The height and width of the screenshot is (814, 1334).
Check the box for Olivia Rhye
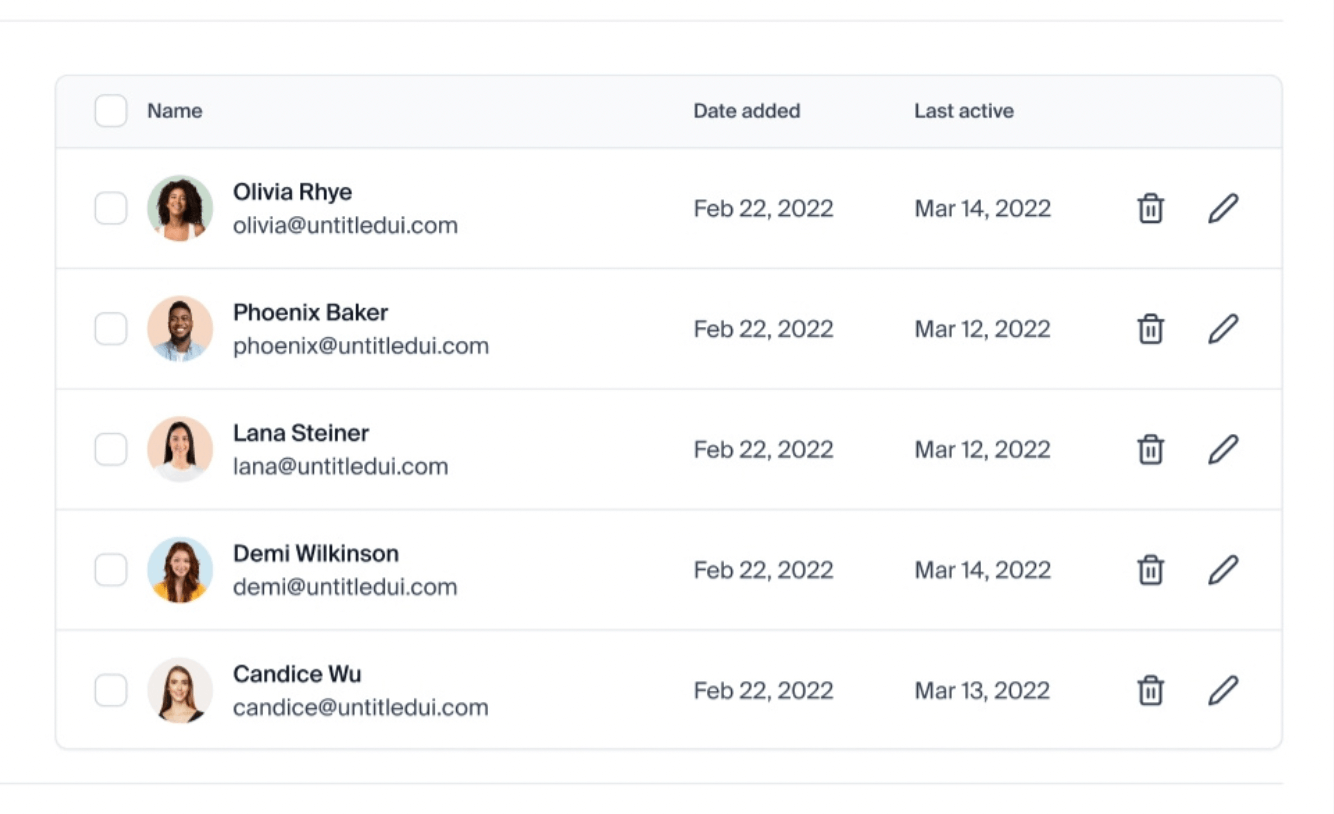point(111,208)
